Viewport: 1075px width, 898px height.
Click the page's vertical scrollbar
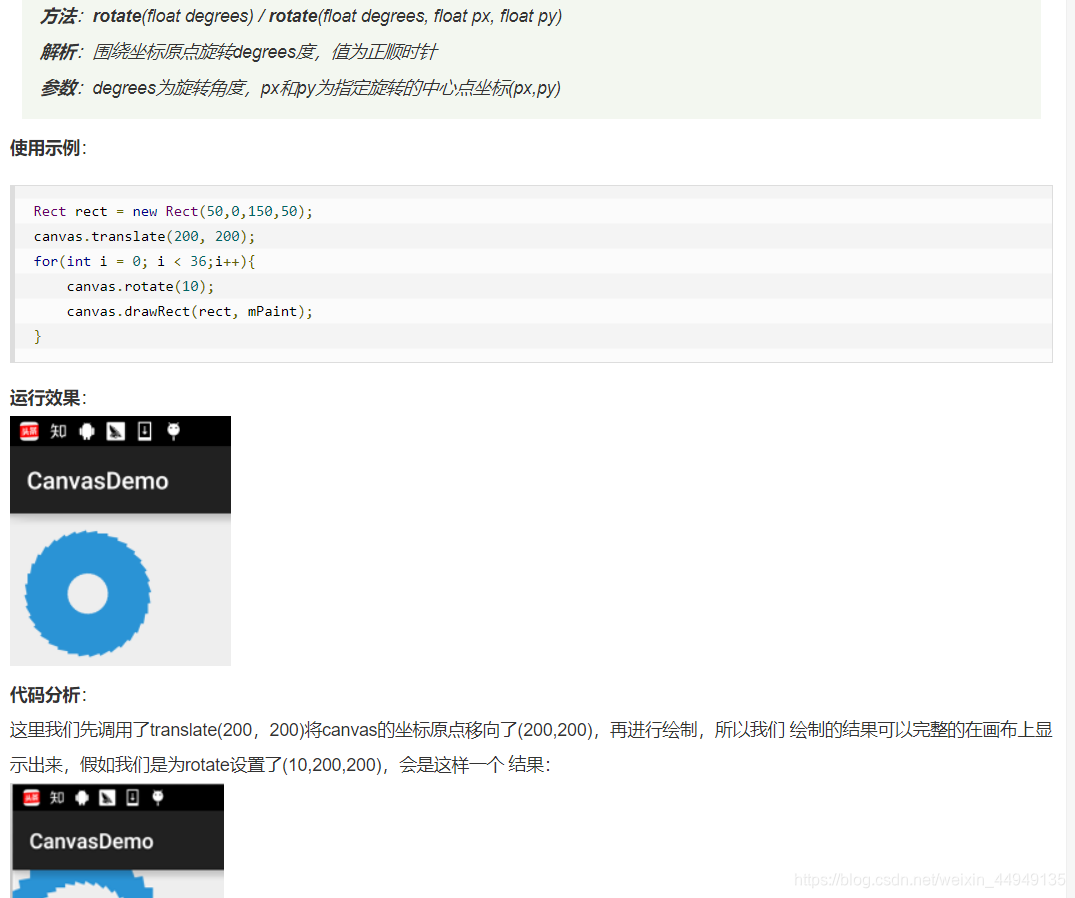coord(1070,449)
